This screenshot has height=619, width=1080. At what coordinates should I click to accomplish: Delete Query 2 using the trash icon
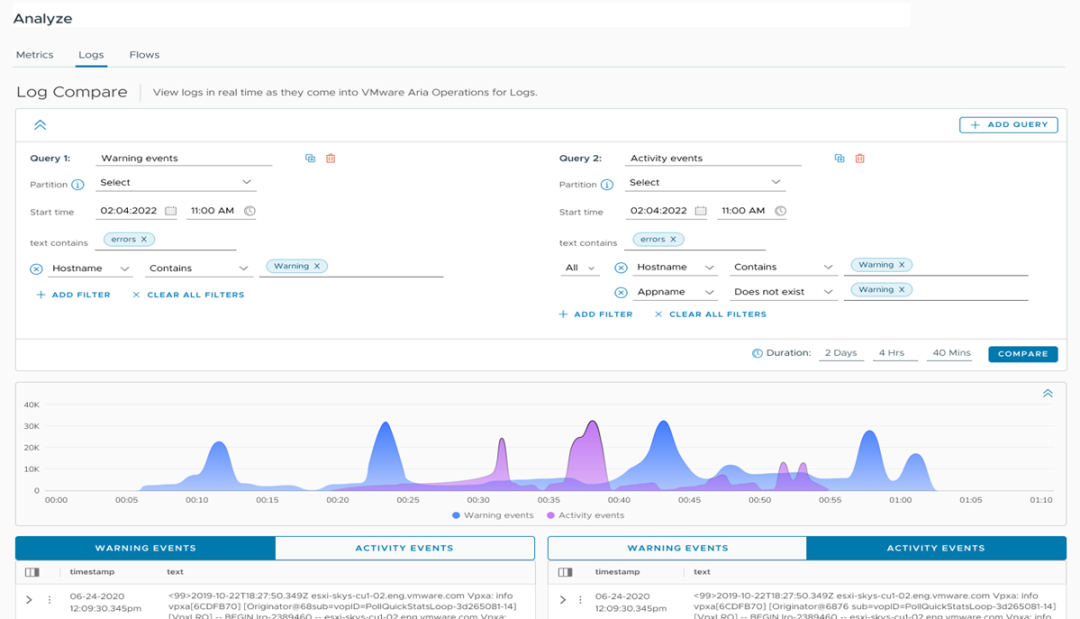[x=860, y=158]
